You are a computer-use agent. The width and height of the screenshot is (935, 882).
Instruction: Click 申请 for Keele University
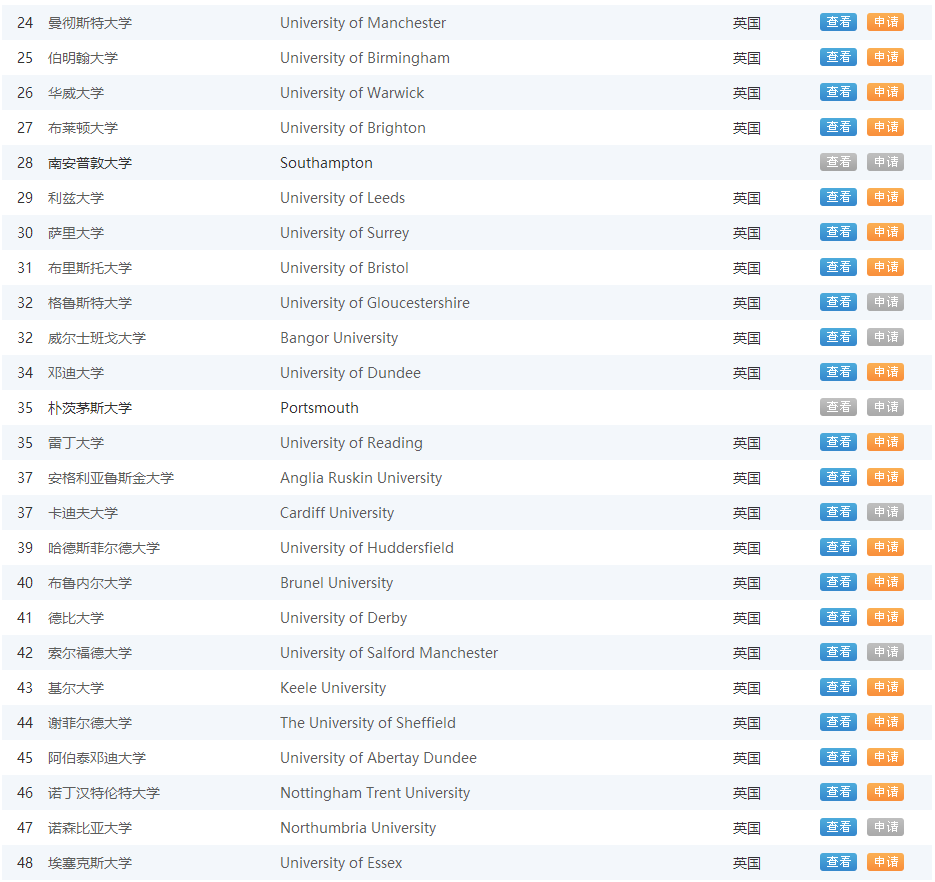[x=885, y=687]
